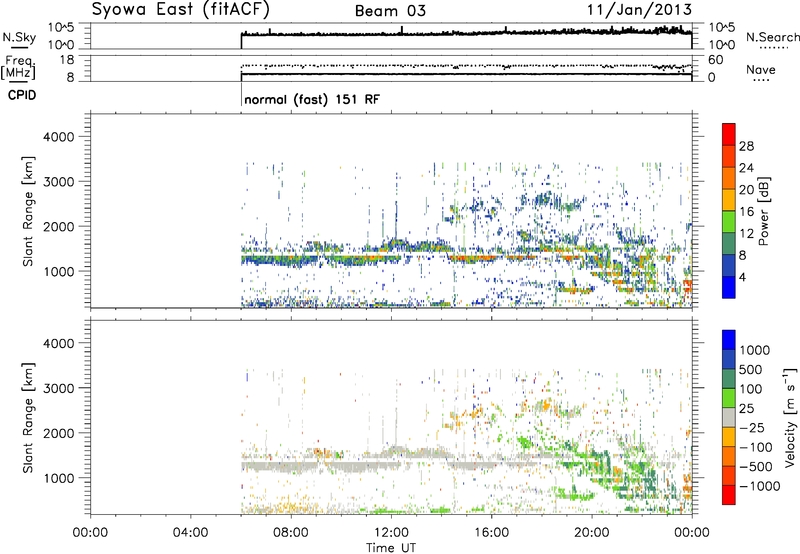This screenshot has width=800, height=554.
Task: Click the 'normal (fast) 151 RF' mode text
Action: tap(312, 99)
